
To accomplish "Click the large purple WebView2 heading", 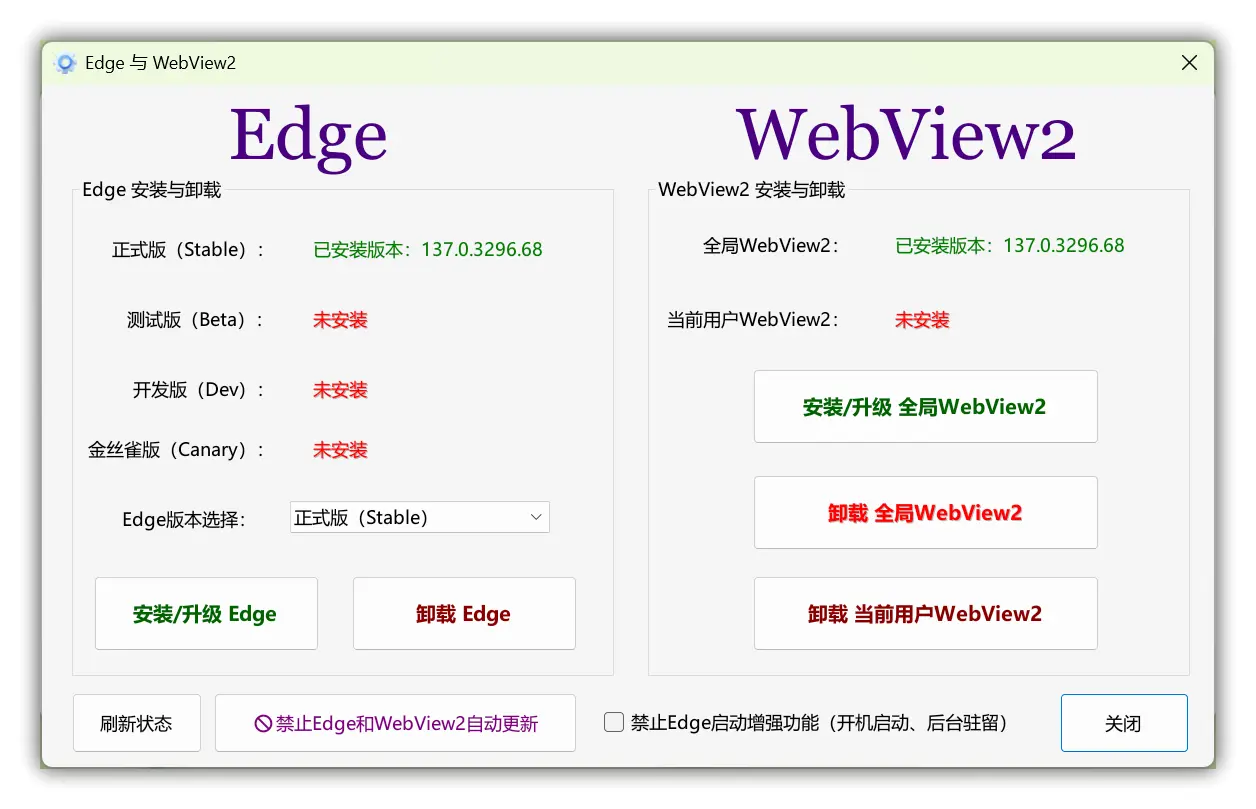I will [906, 134].
